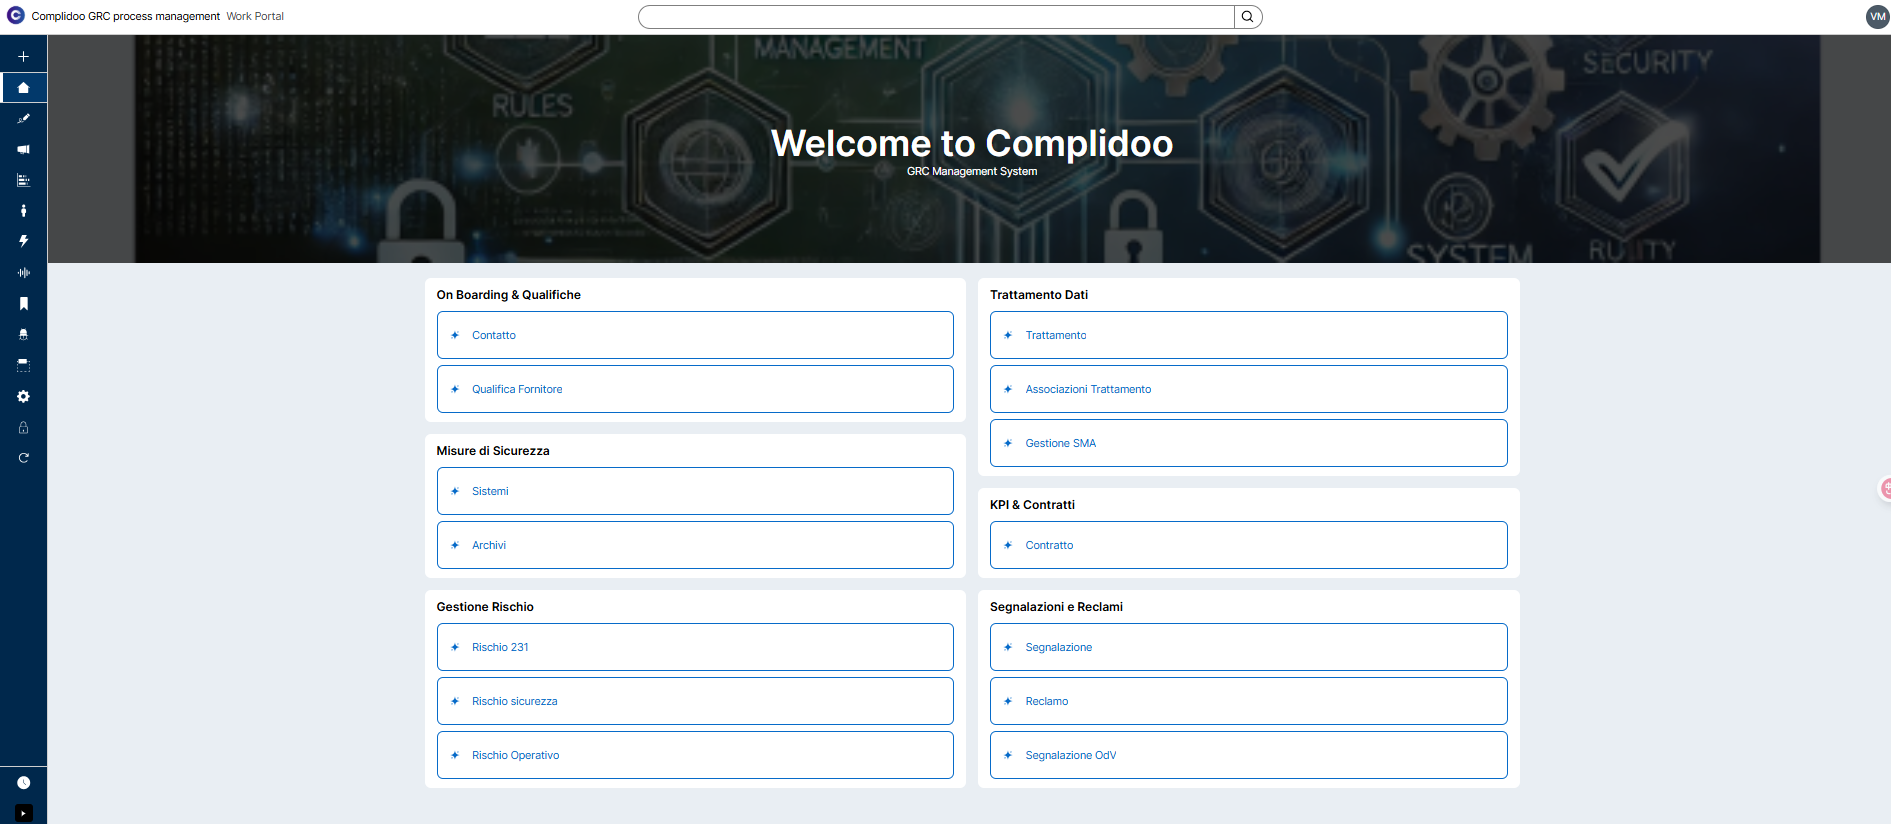Click the audio waveform sidebar icon

23,273
